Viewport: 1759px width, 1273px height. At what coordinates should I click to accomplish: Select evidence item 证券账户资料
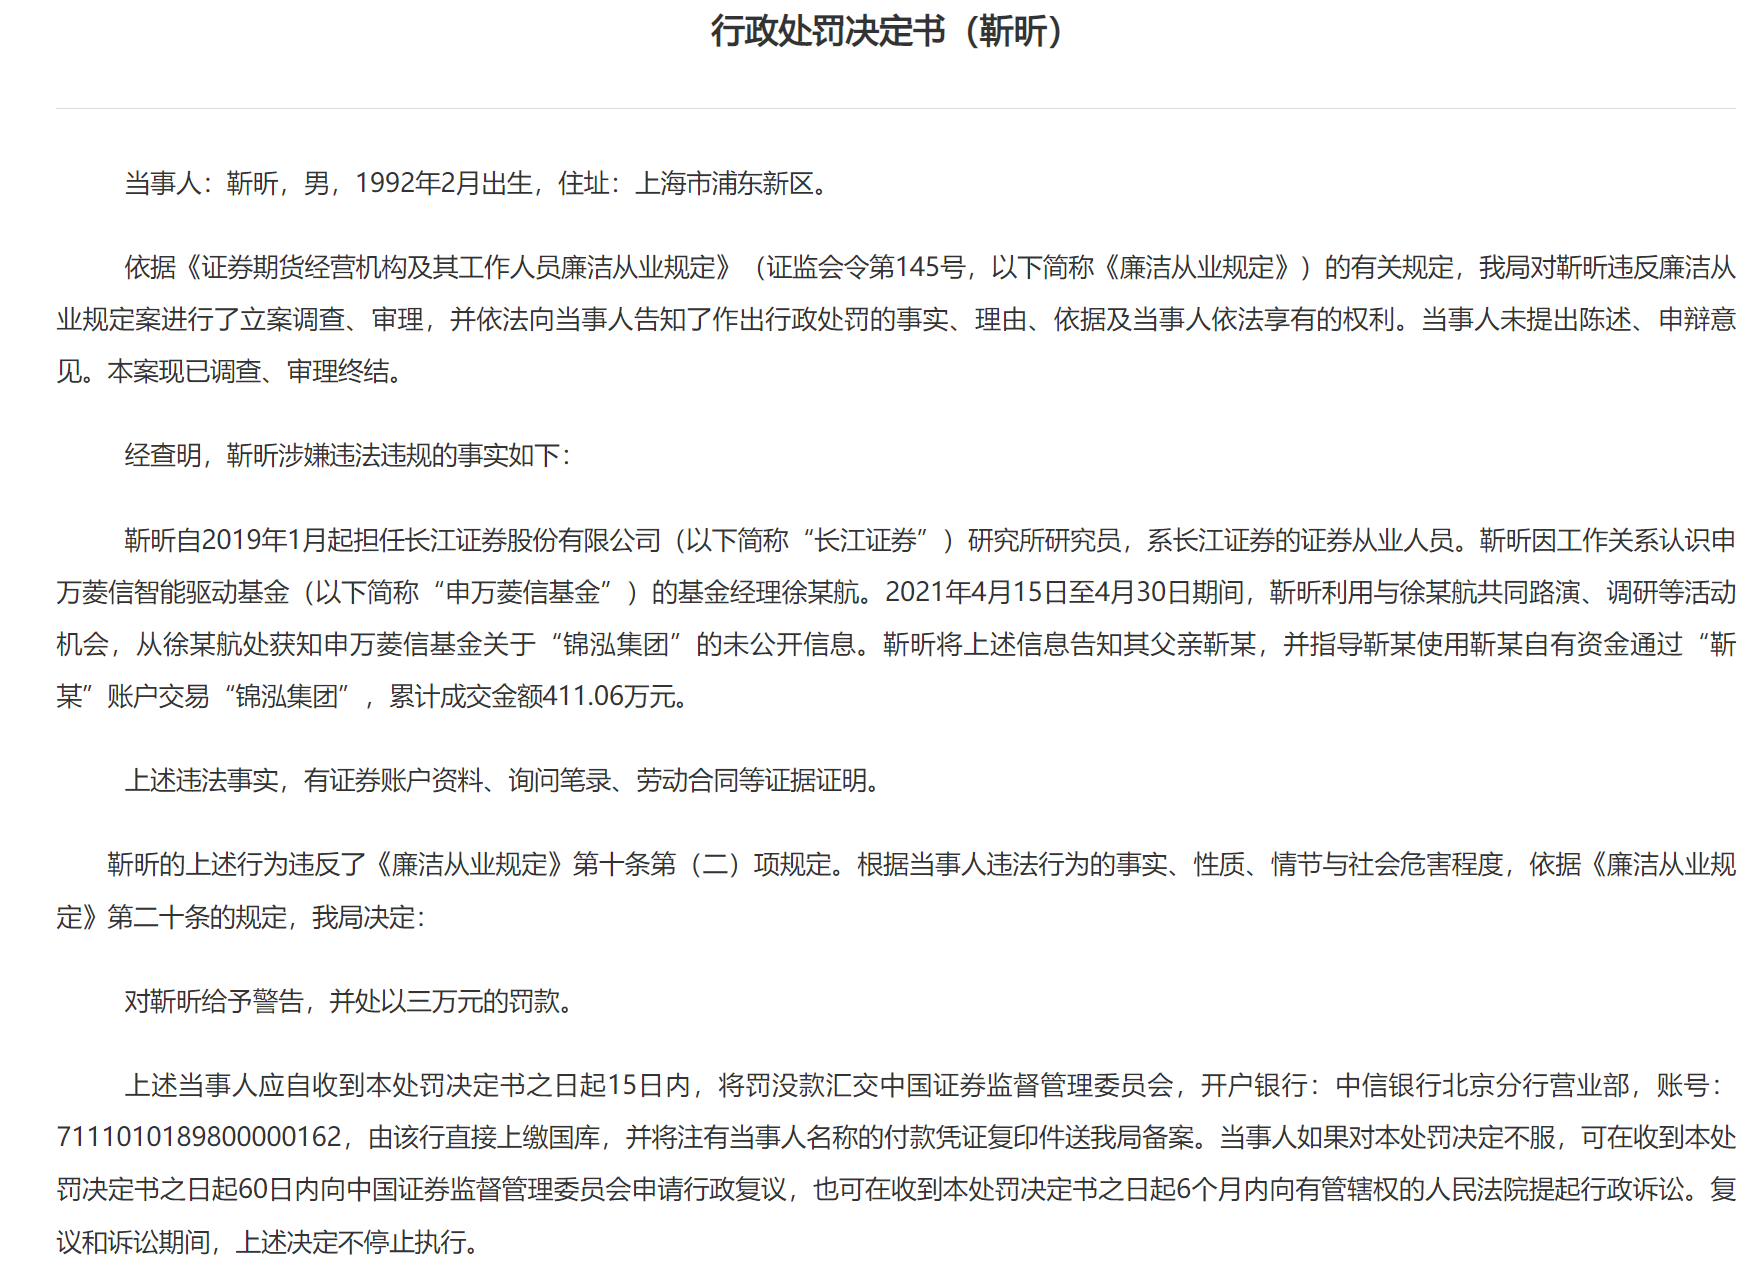click(406, 780)
